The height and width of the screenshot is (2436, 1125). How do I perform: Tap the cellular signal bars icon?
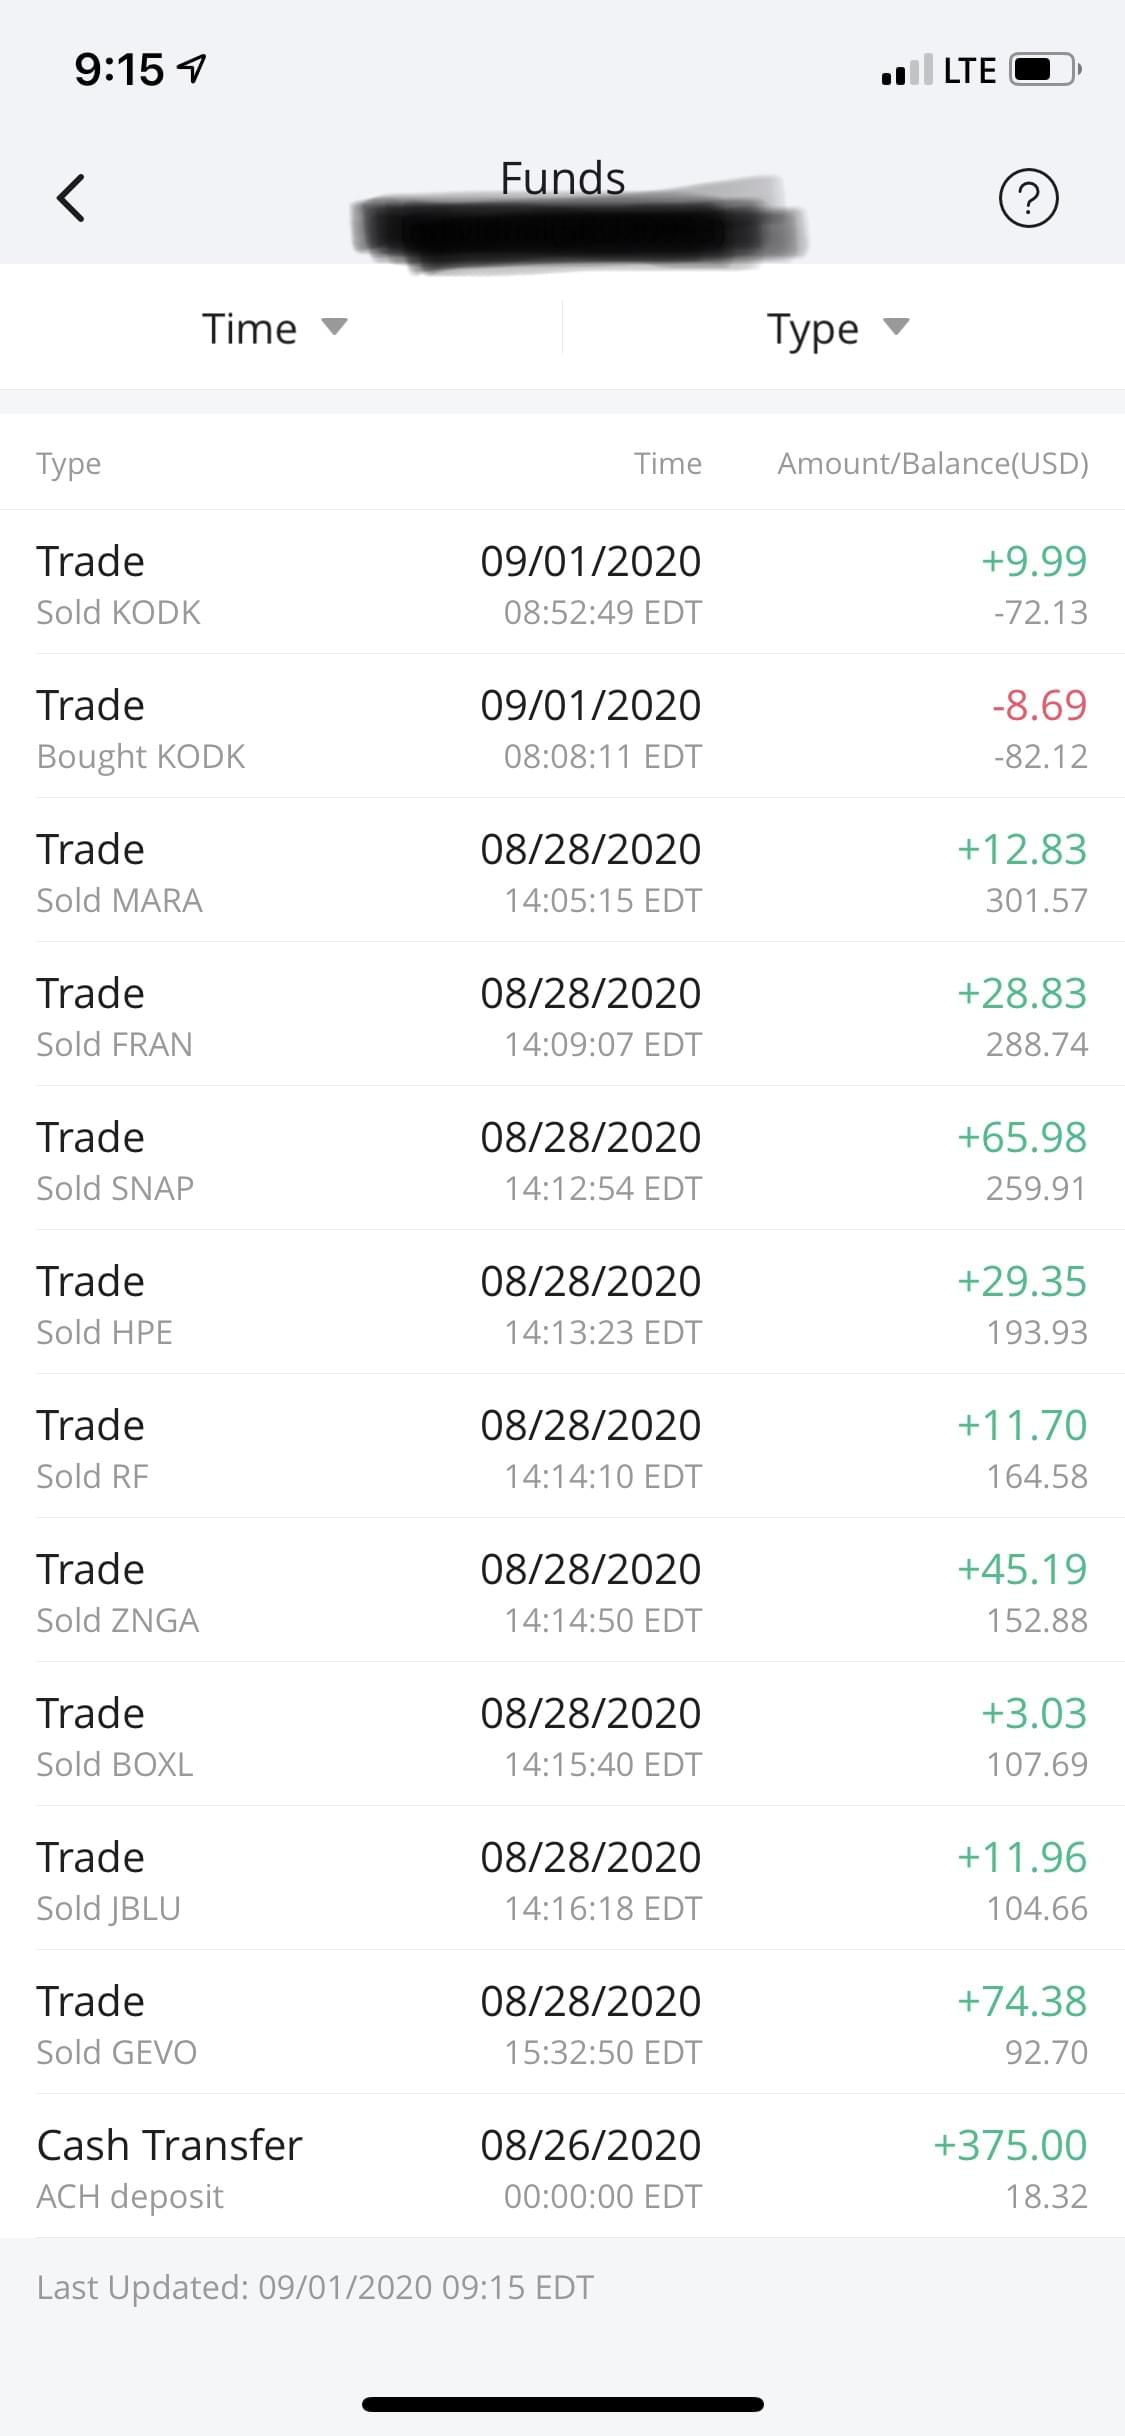point(906,70)
